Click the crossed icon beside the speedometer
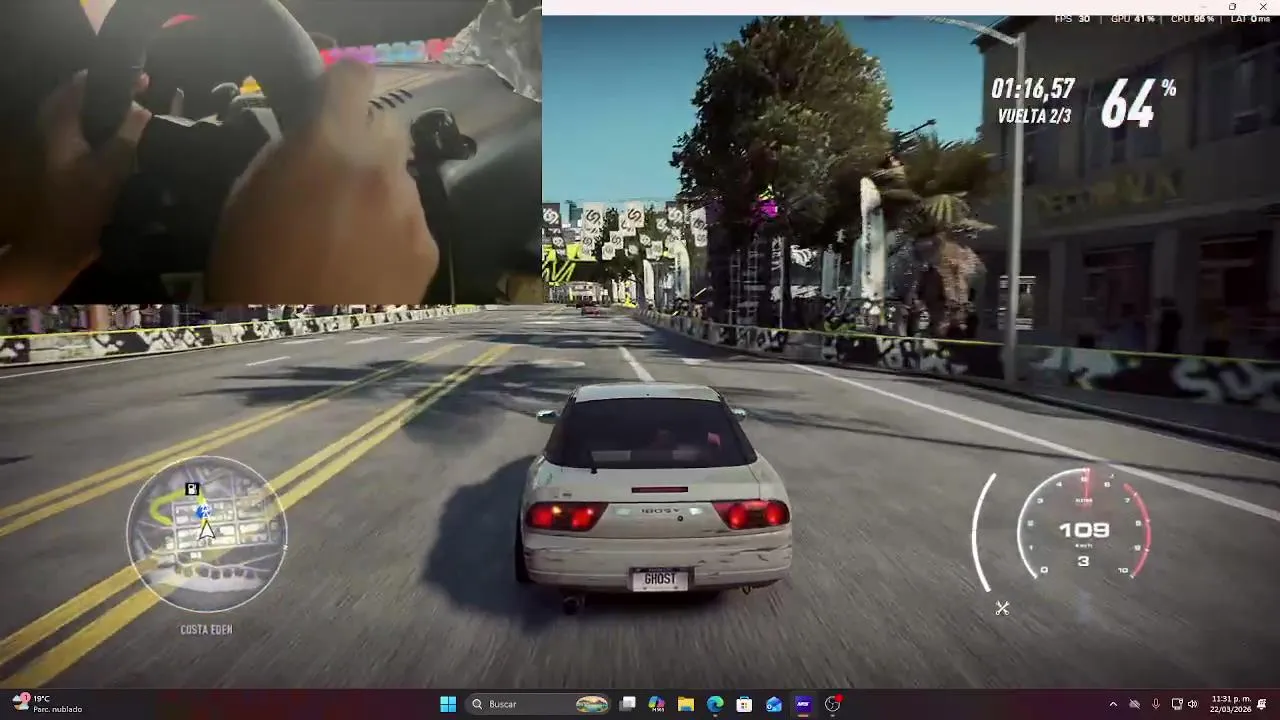The image size is (1280, 720). 1002,607
